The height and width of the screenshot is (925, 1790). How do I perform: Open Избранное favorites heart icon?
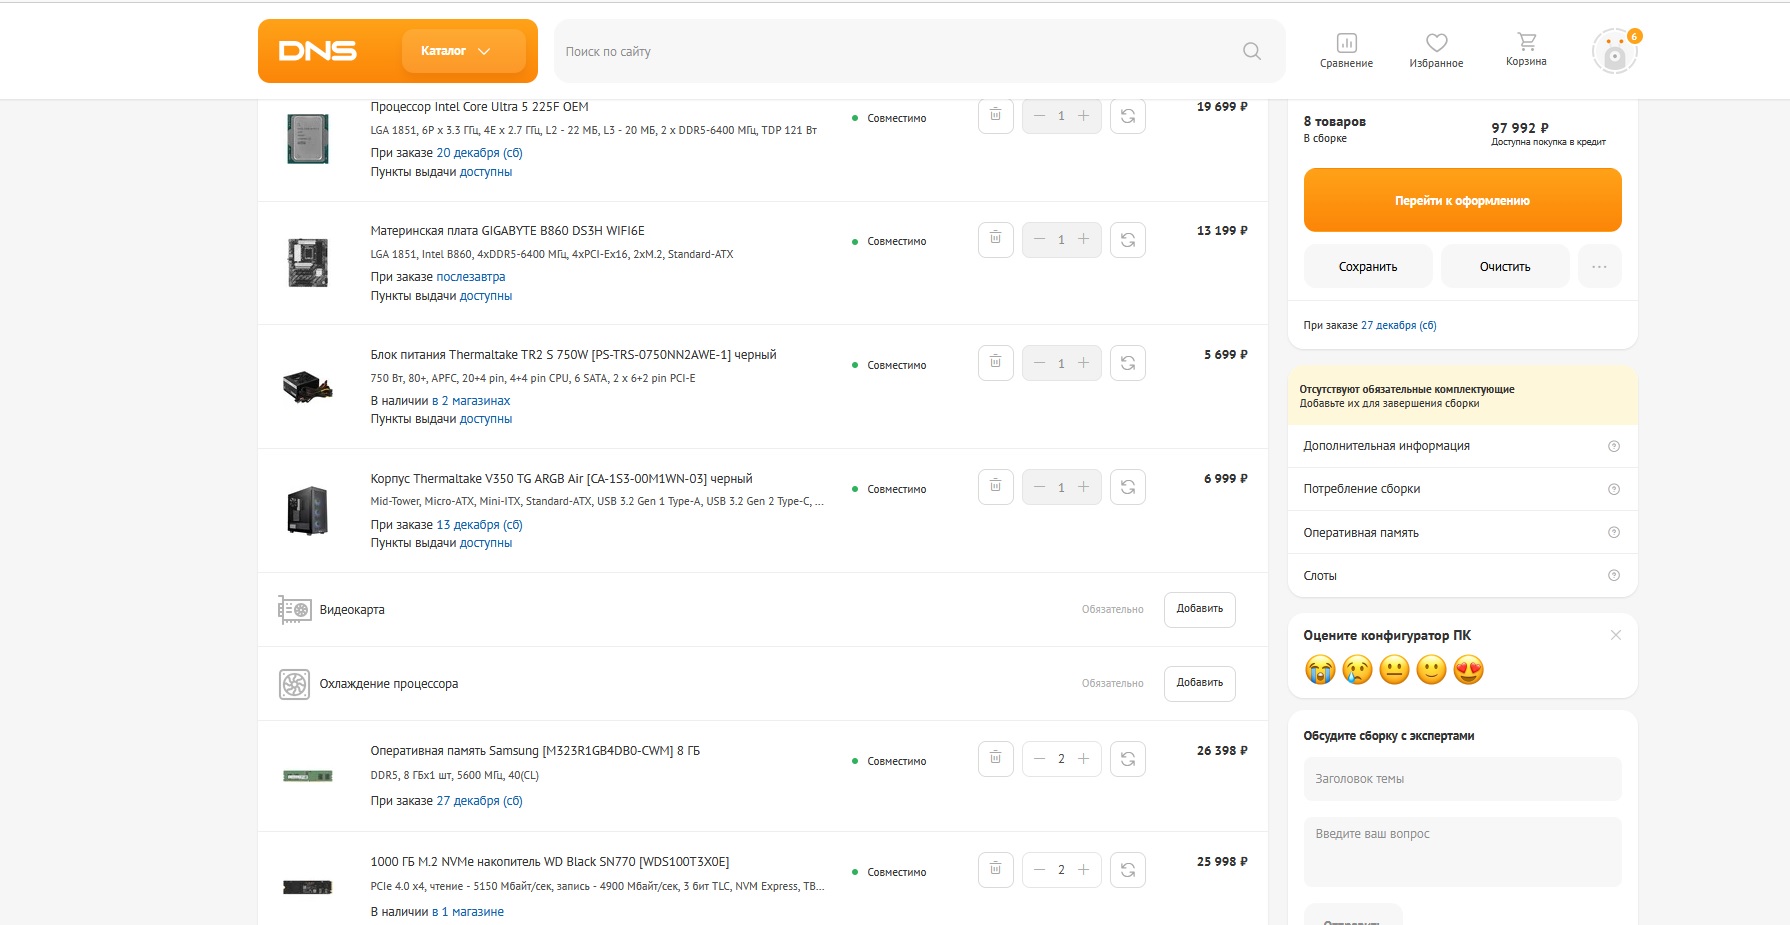(1436, 50)
